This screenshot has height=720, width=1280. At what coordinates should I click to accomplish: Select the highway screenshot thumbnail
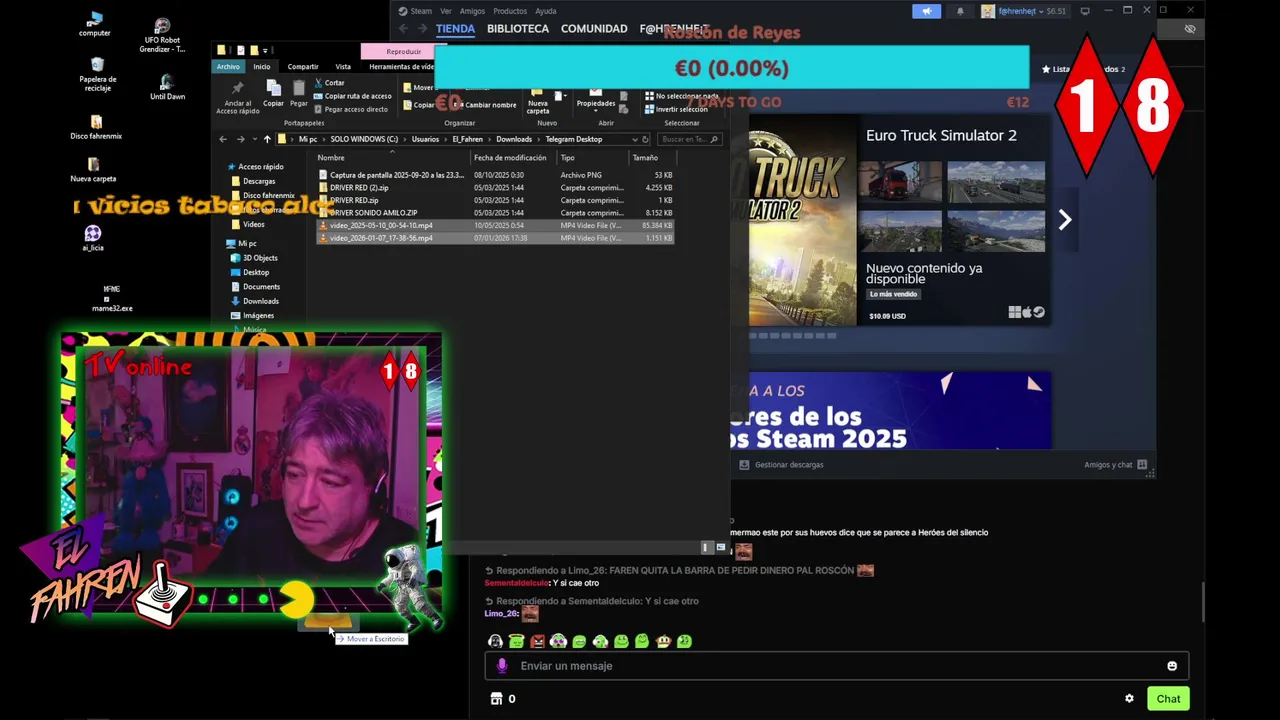[996, 182]
